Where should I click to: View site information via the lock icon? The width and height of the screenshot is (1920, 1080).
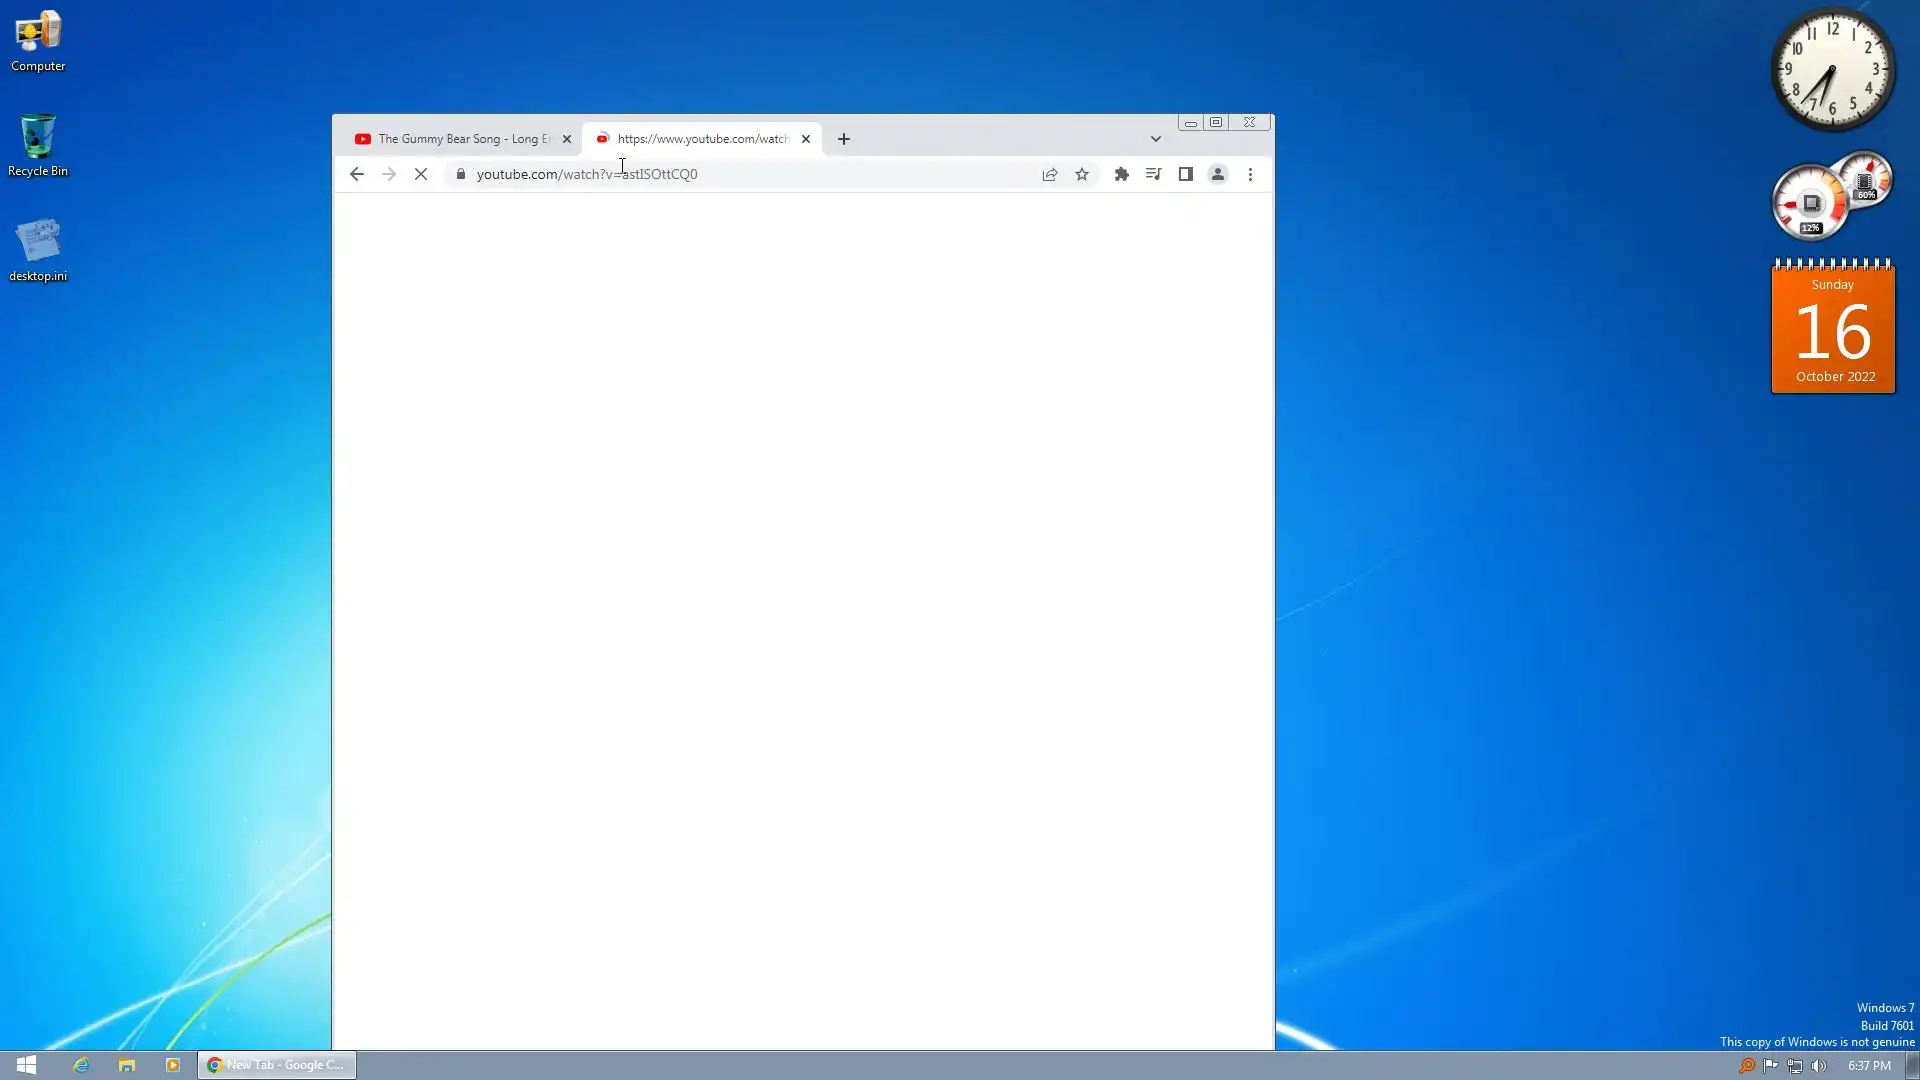pyautogui.click(x=460, y=174)
